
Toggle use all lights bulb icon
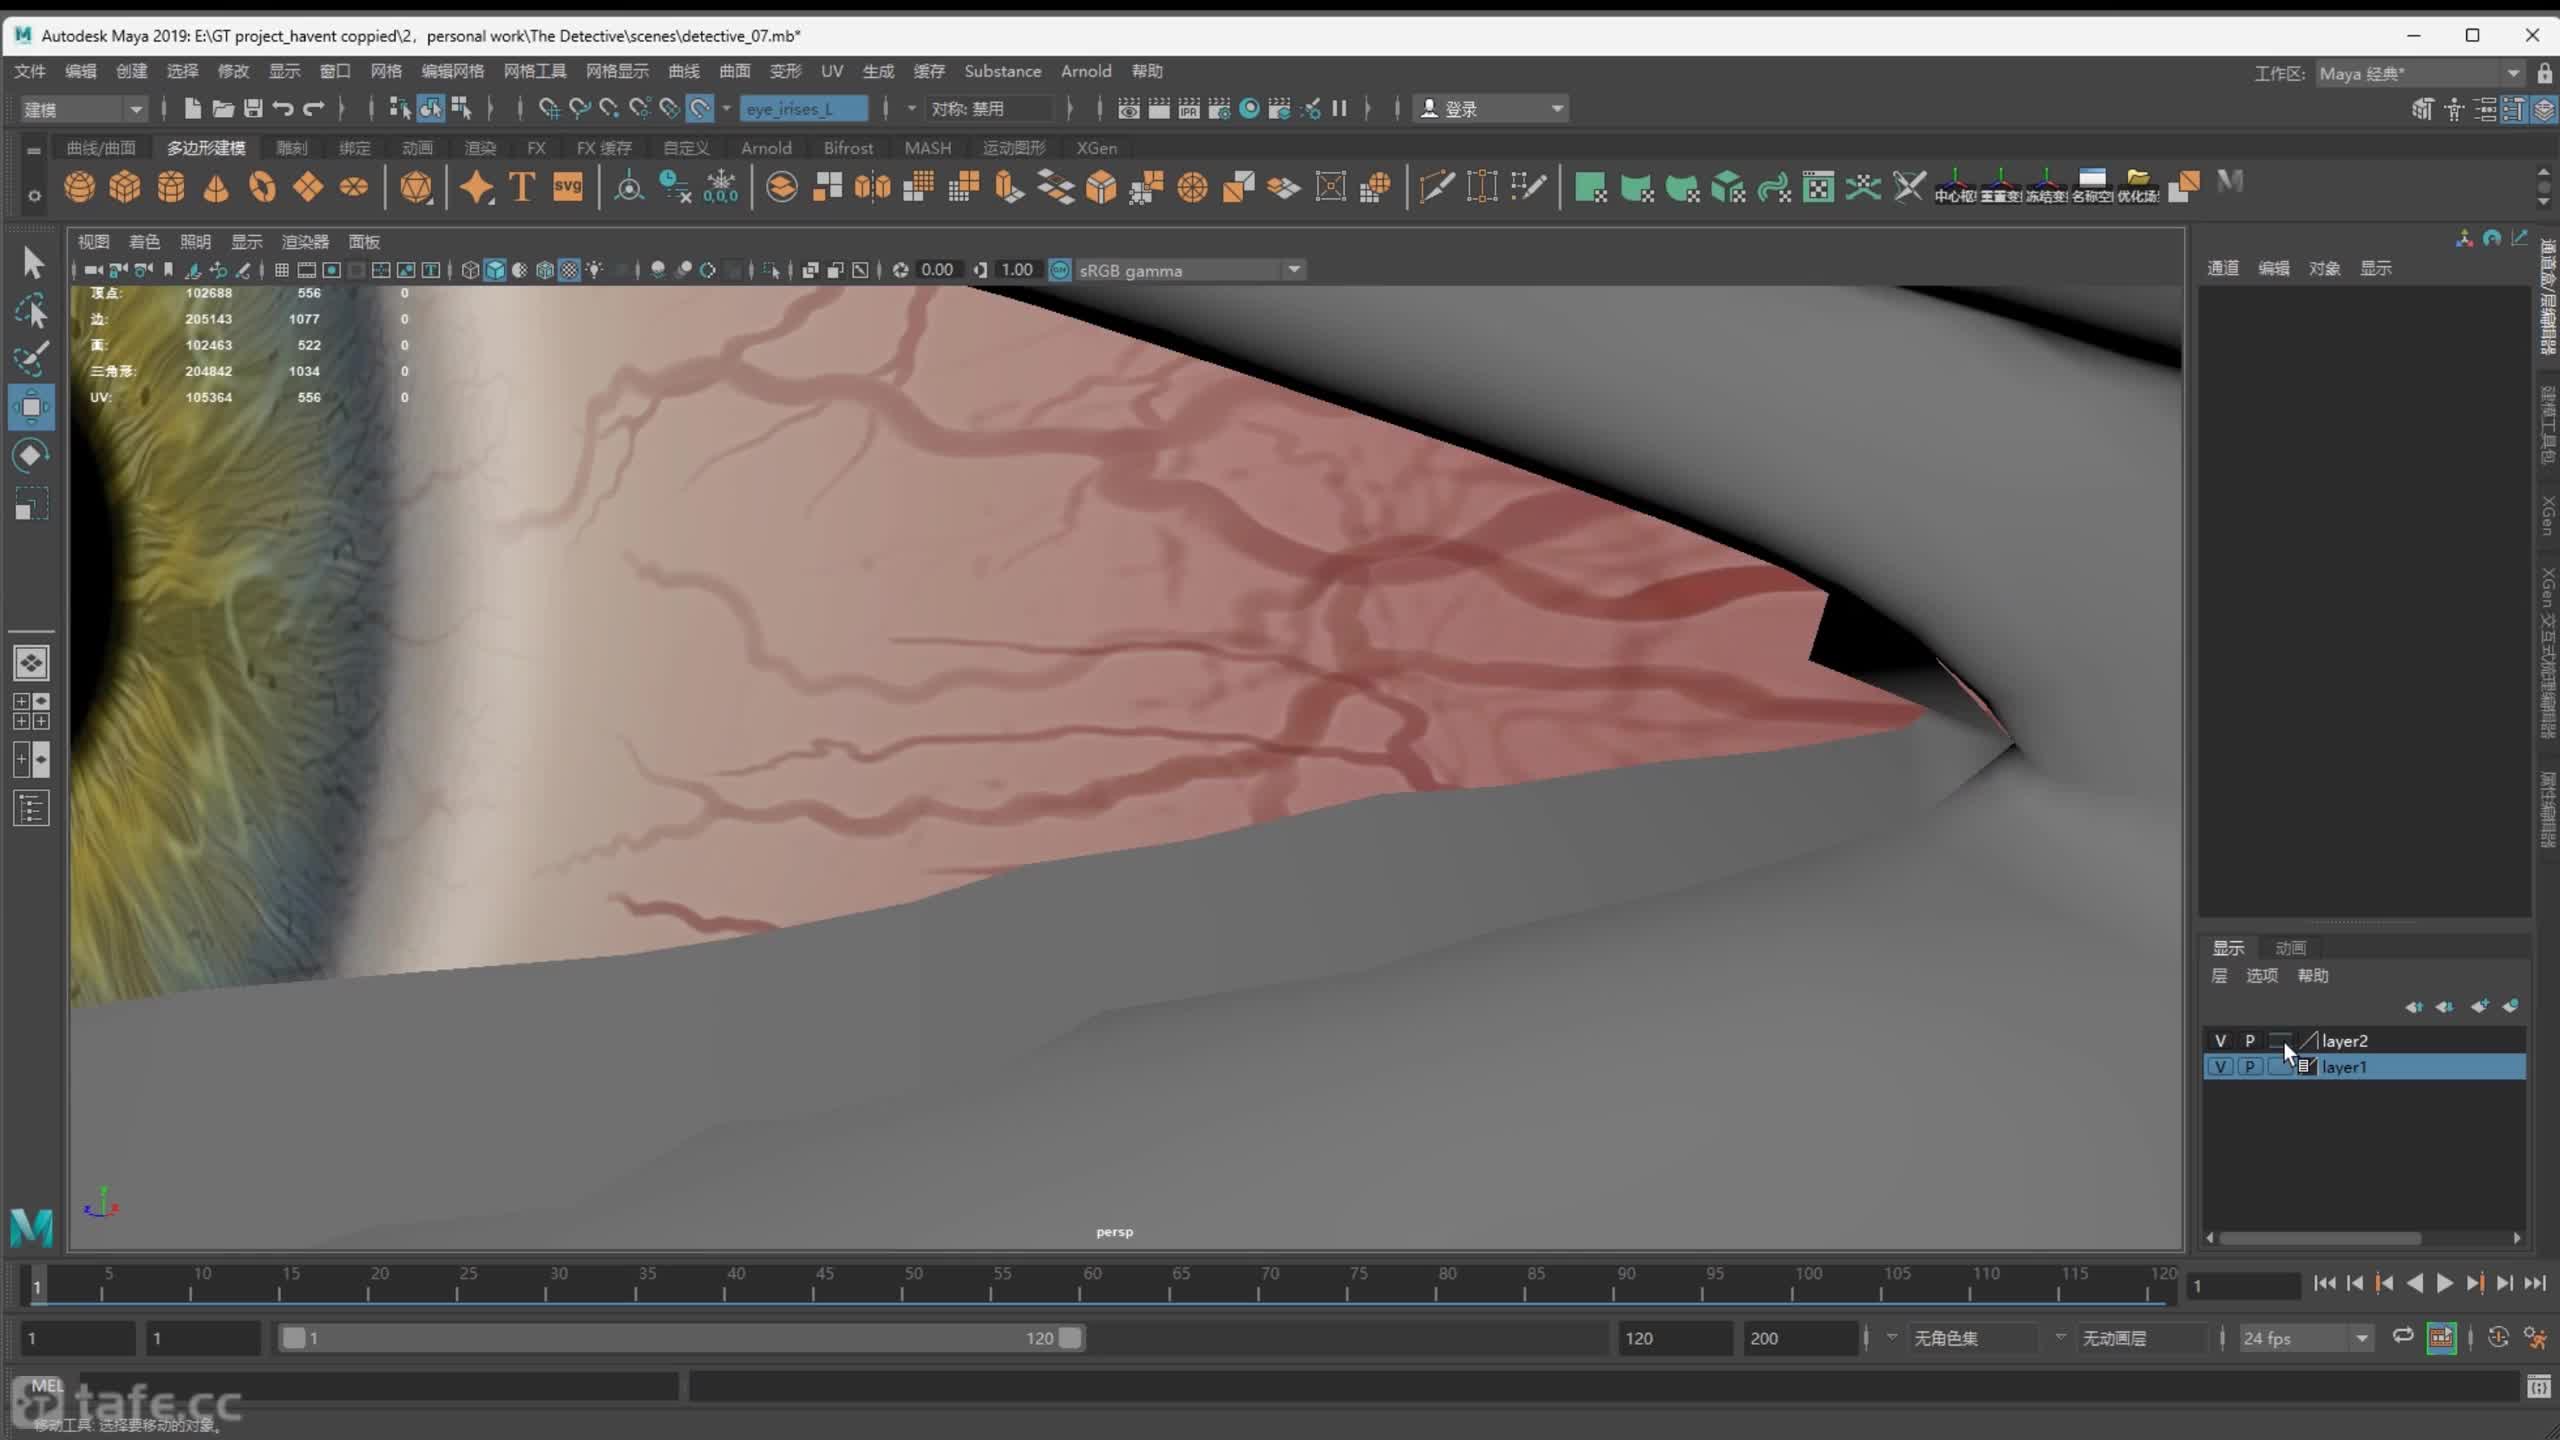[595, 270]
